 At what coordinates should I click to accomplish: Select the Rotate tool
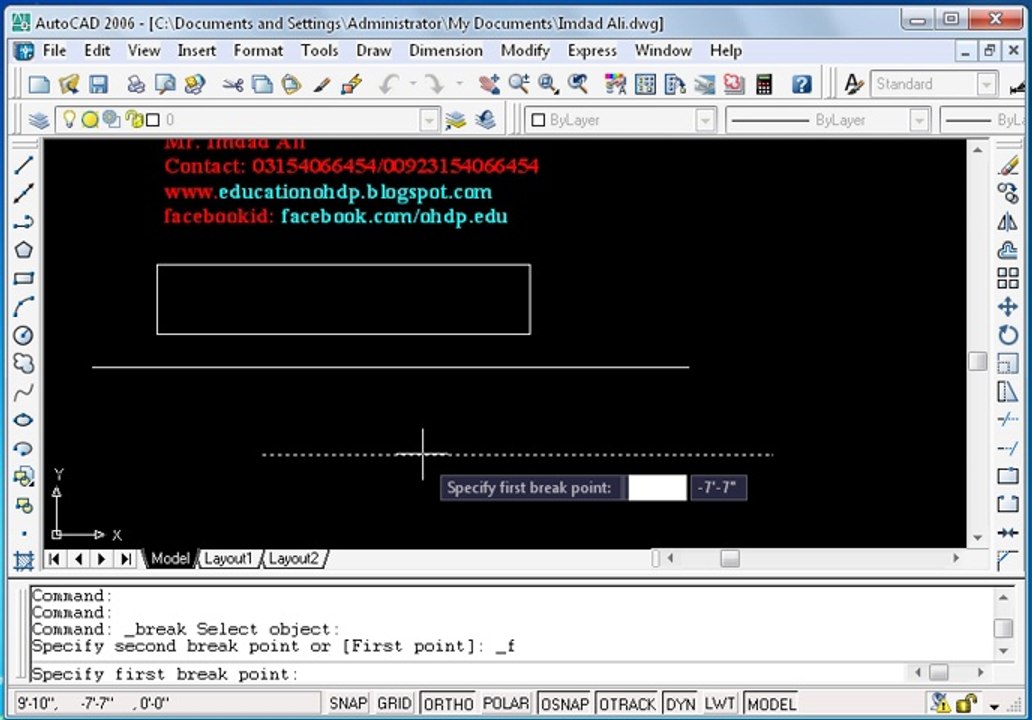point(1008,335)
